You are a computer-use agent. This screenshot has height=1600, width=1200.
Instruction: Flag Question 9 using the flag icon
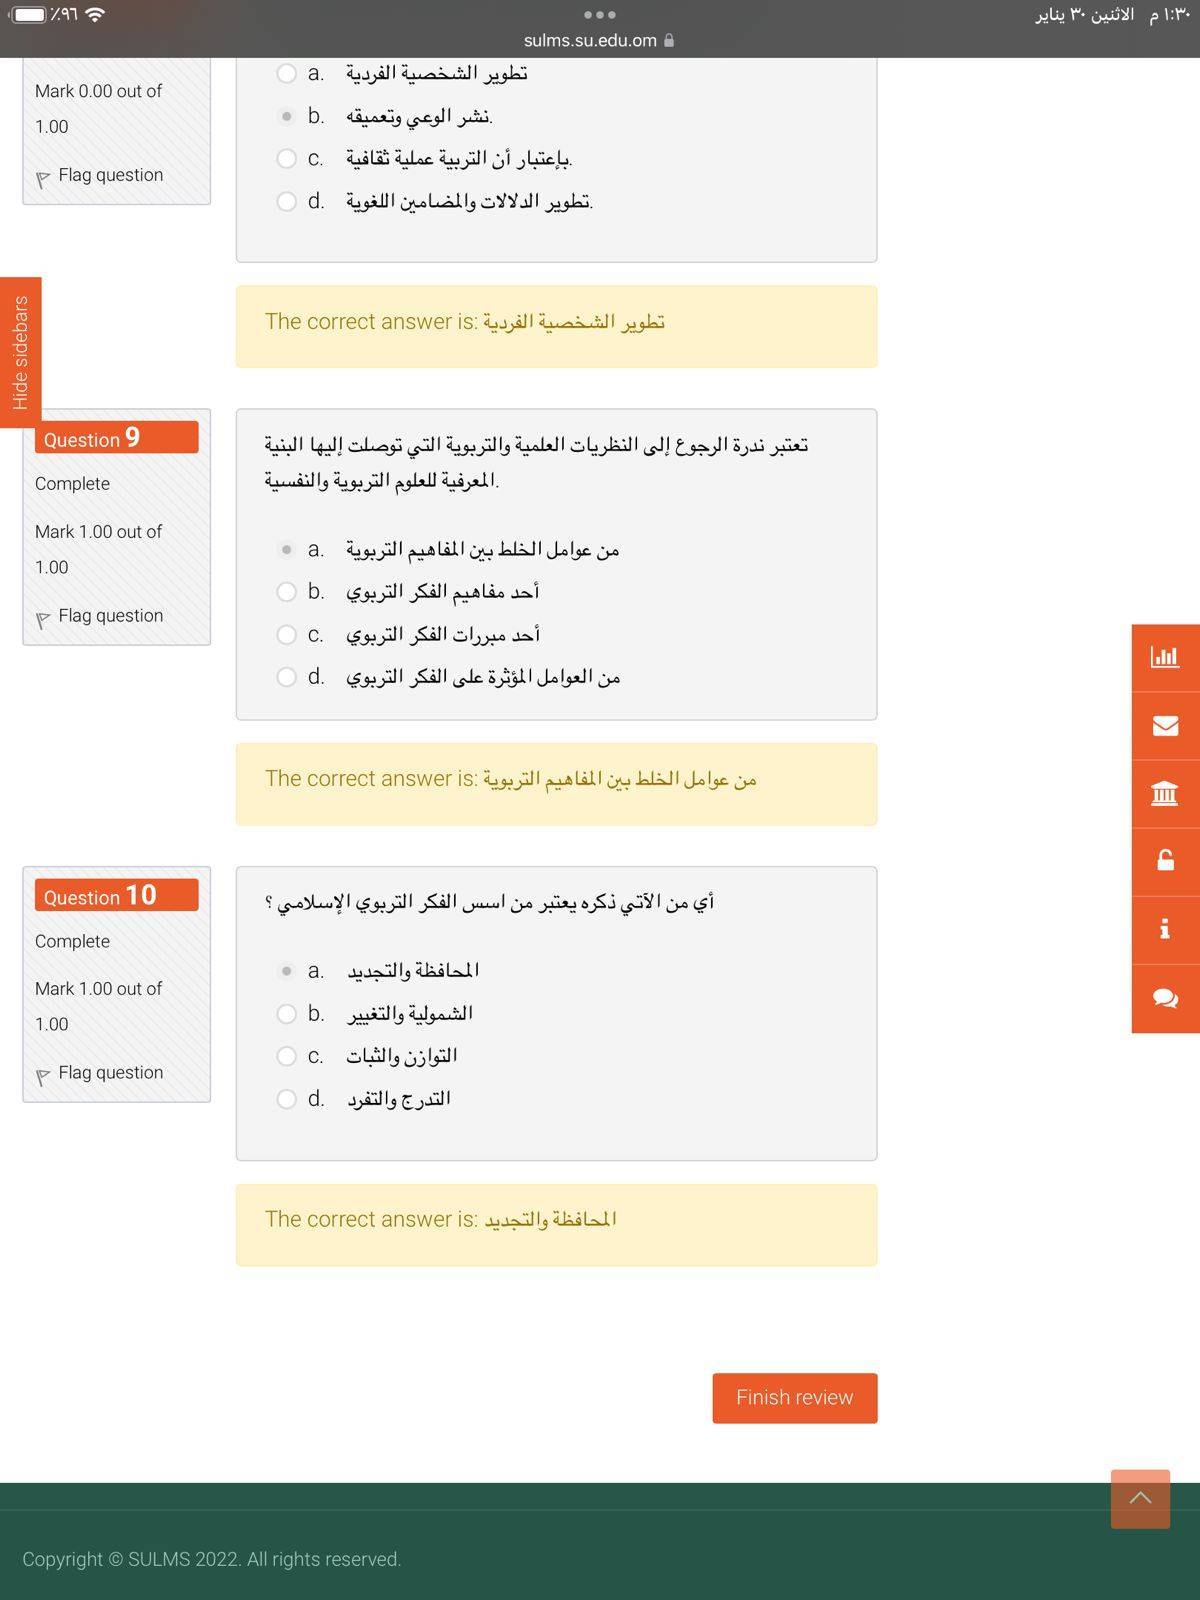click(43, 619)
